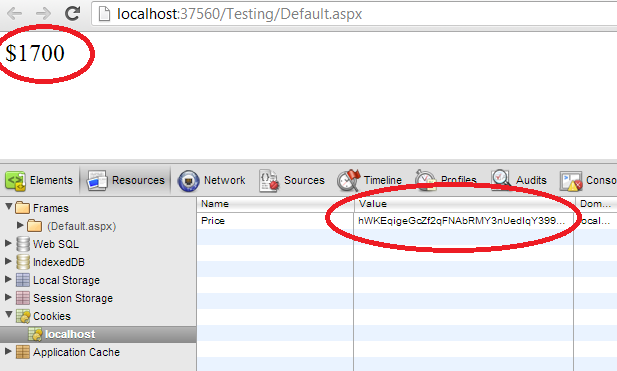Click the (Default.aspx) folder icon

point(35,226)
